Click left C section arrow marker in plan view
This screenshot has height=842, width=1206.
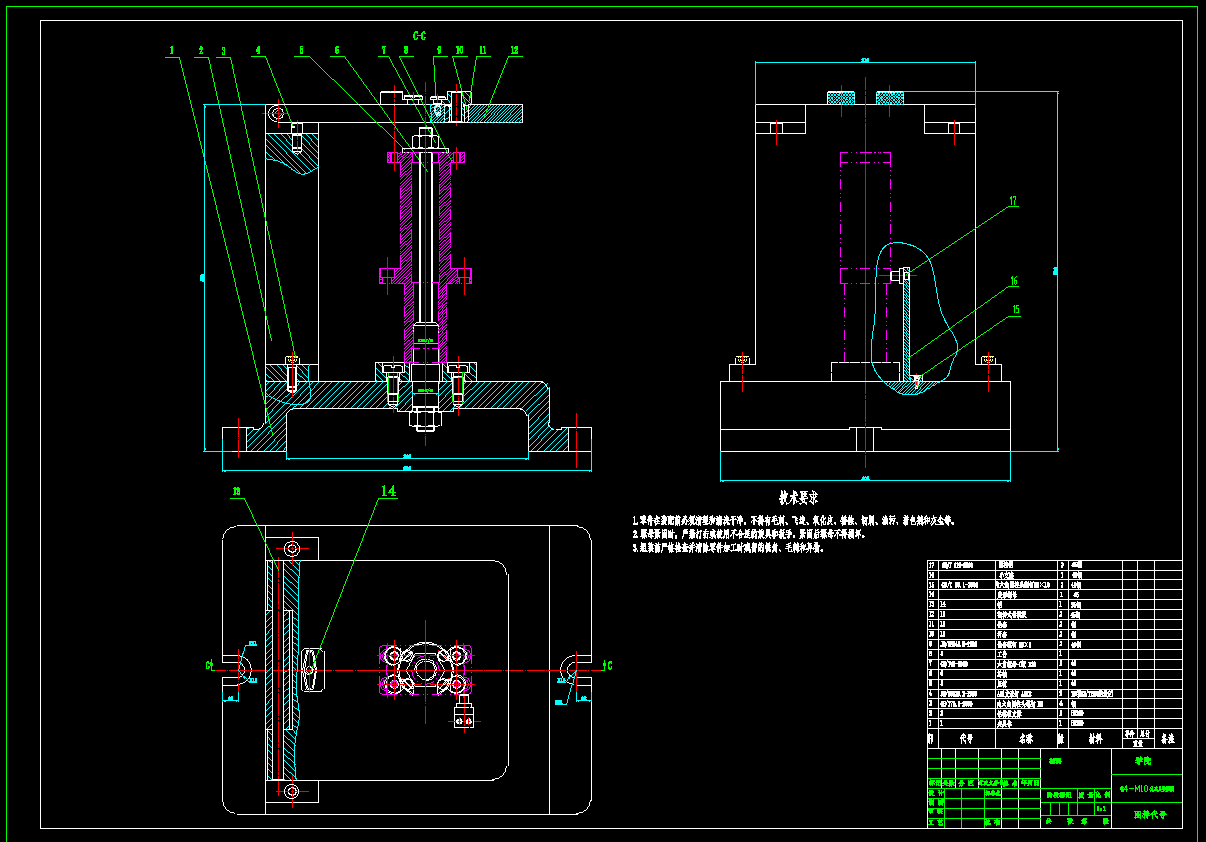(212, 665)
